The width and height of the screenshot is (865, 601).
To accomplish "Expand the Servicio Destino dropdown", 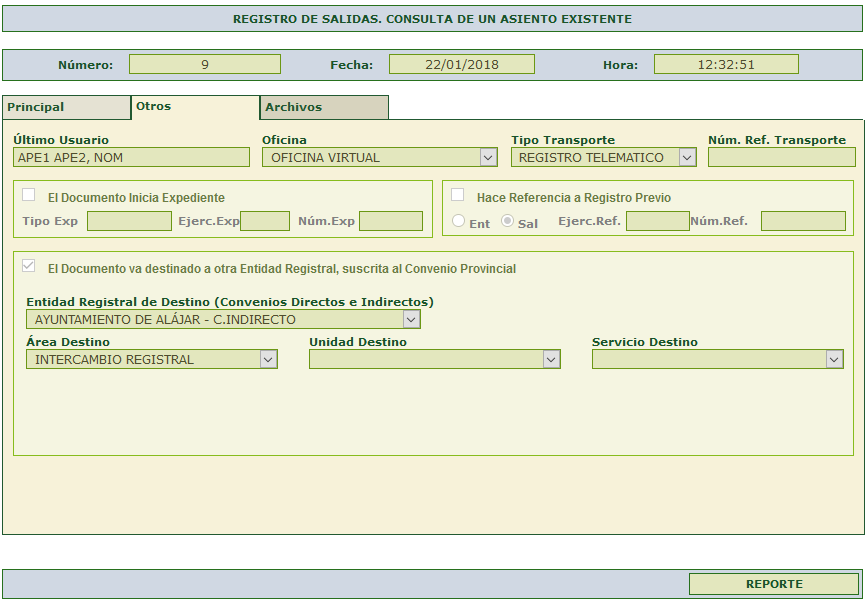I will pyautogui.click(x=718, y=359).
